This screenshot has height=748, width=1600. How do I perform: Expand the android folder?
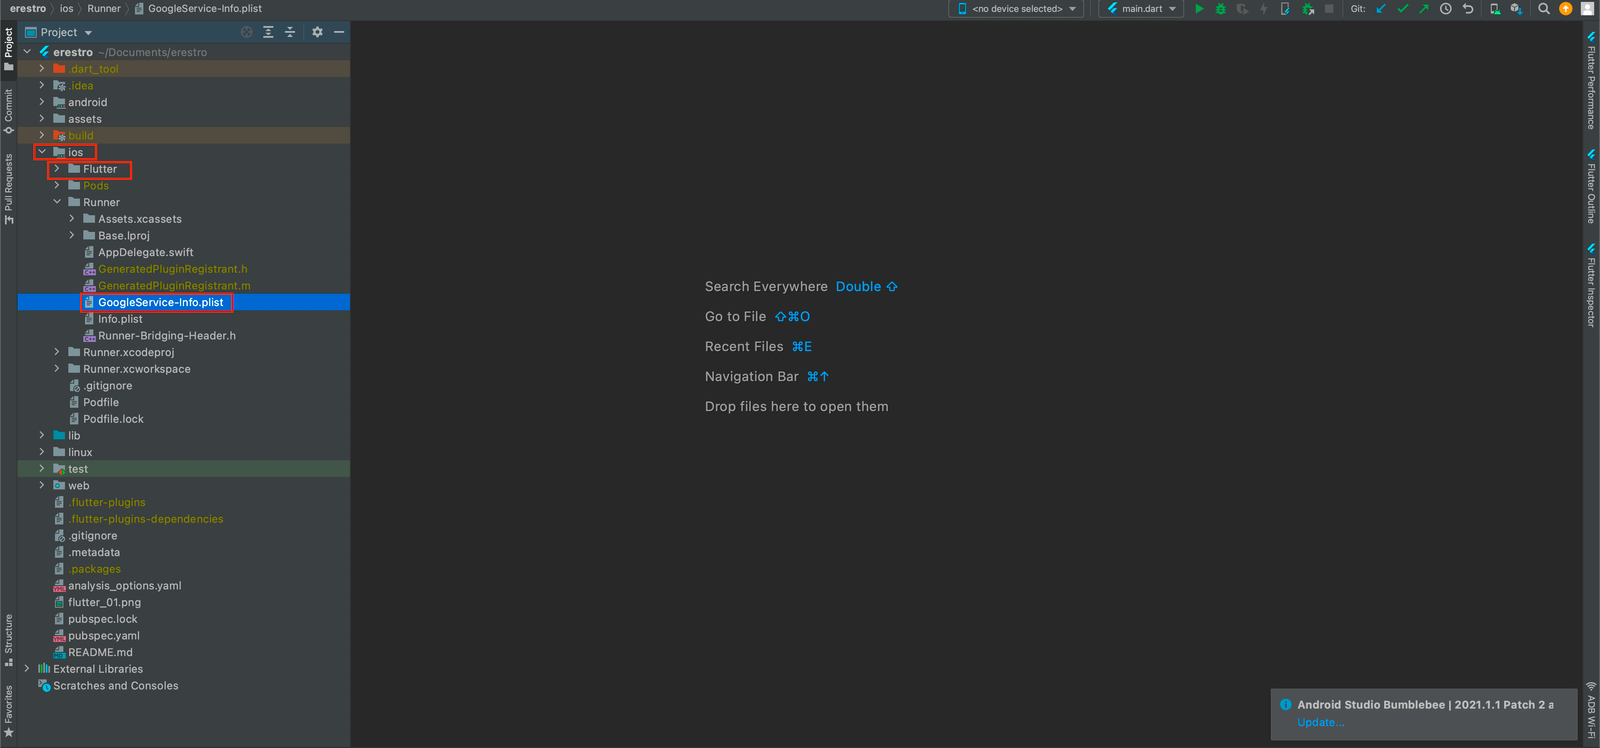tap(42, 102)
